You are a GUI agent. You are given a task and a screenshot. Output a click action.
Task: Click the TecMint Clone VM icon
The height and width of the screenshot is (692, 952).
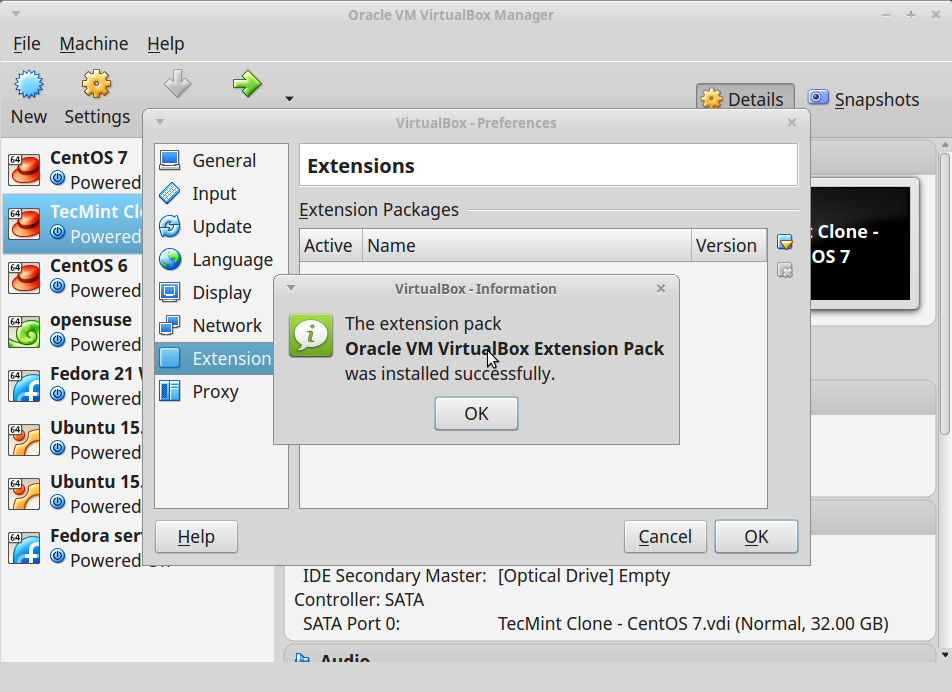click(x=24, y=223)
